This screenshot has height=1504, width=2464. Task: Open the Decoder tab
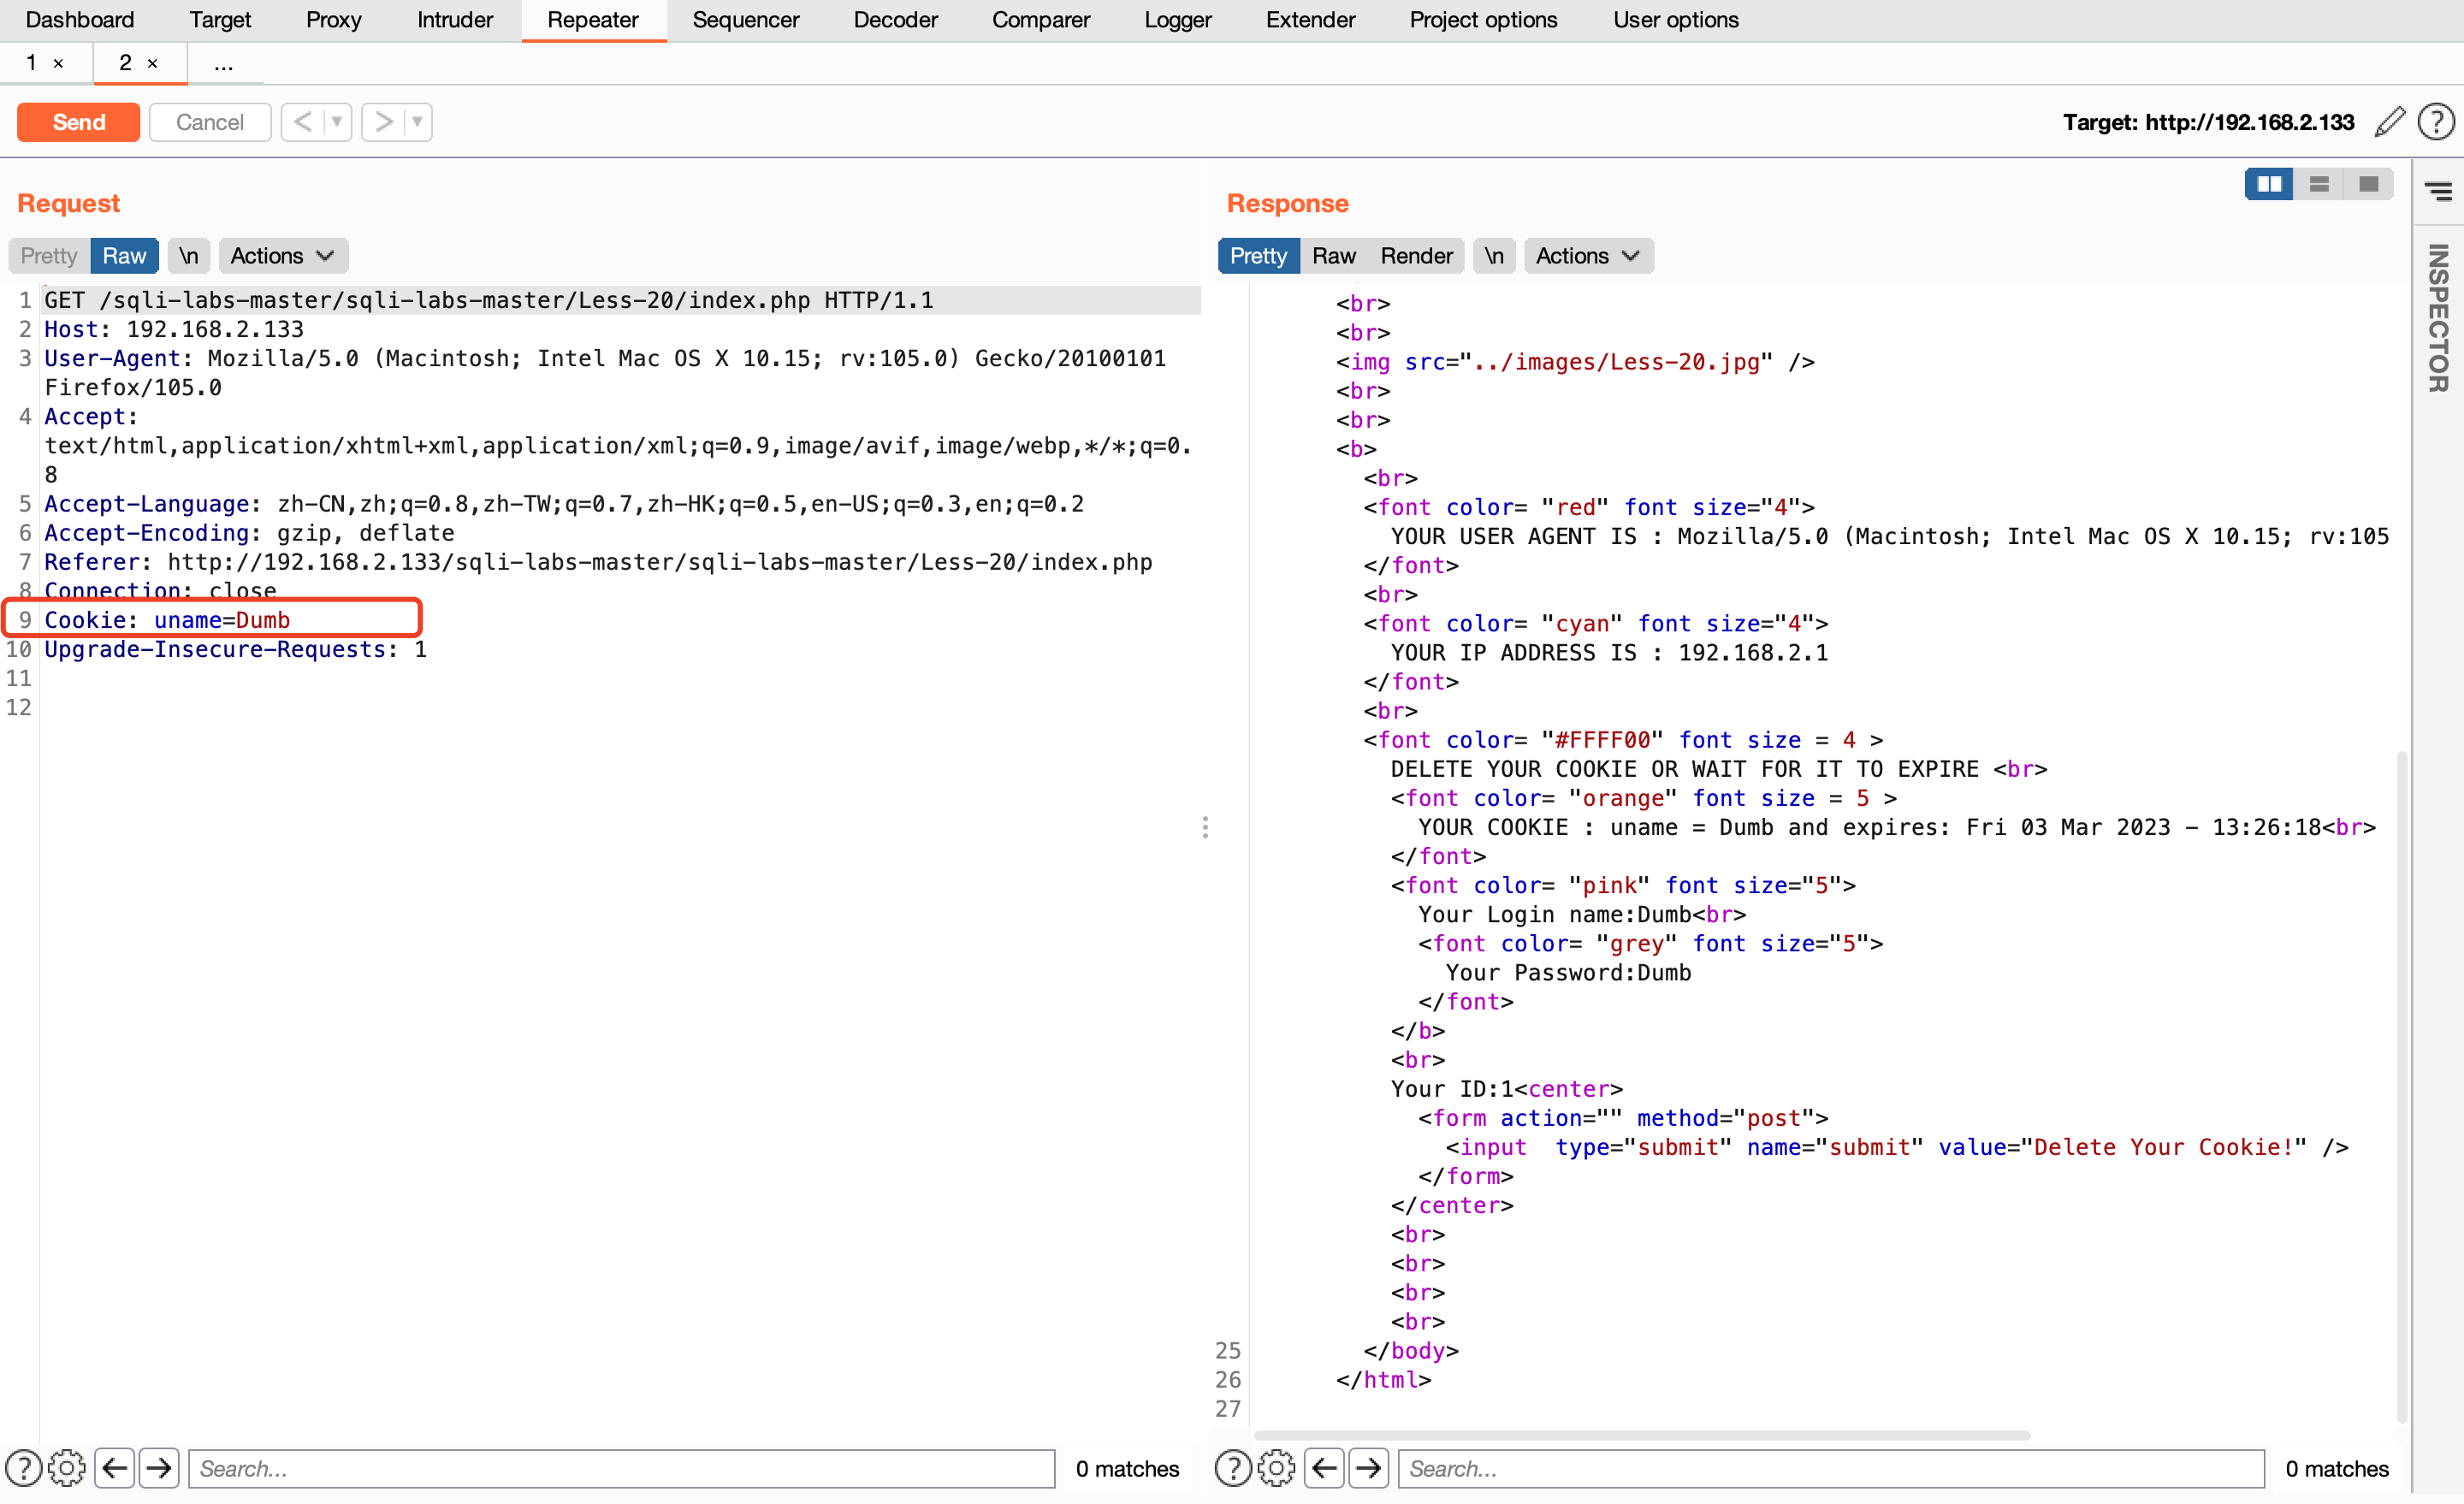896,20
